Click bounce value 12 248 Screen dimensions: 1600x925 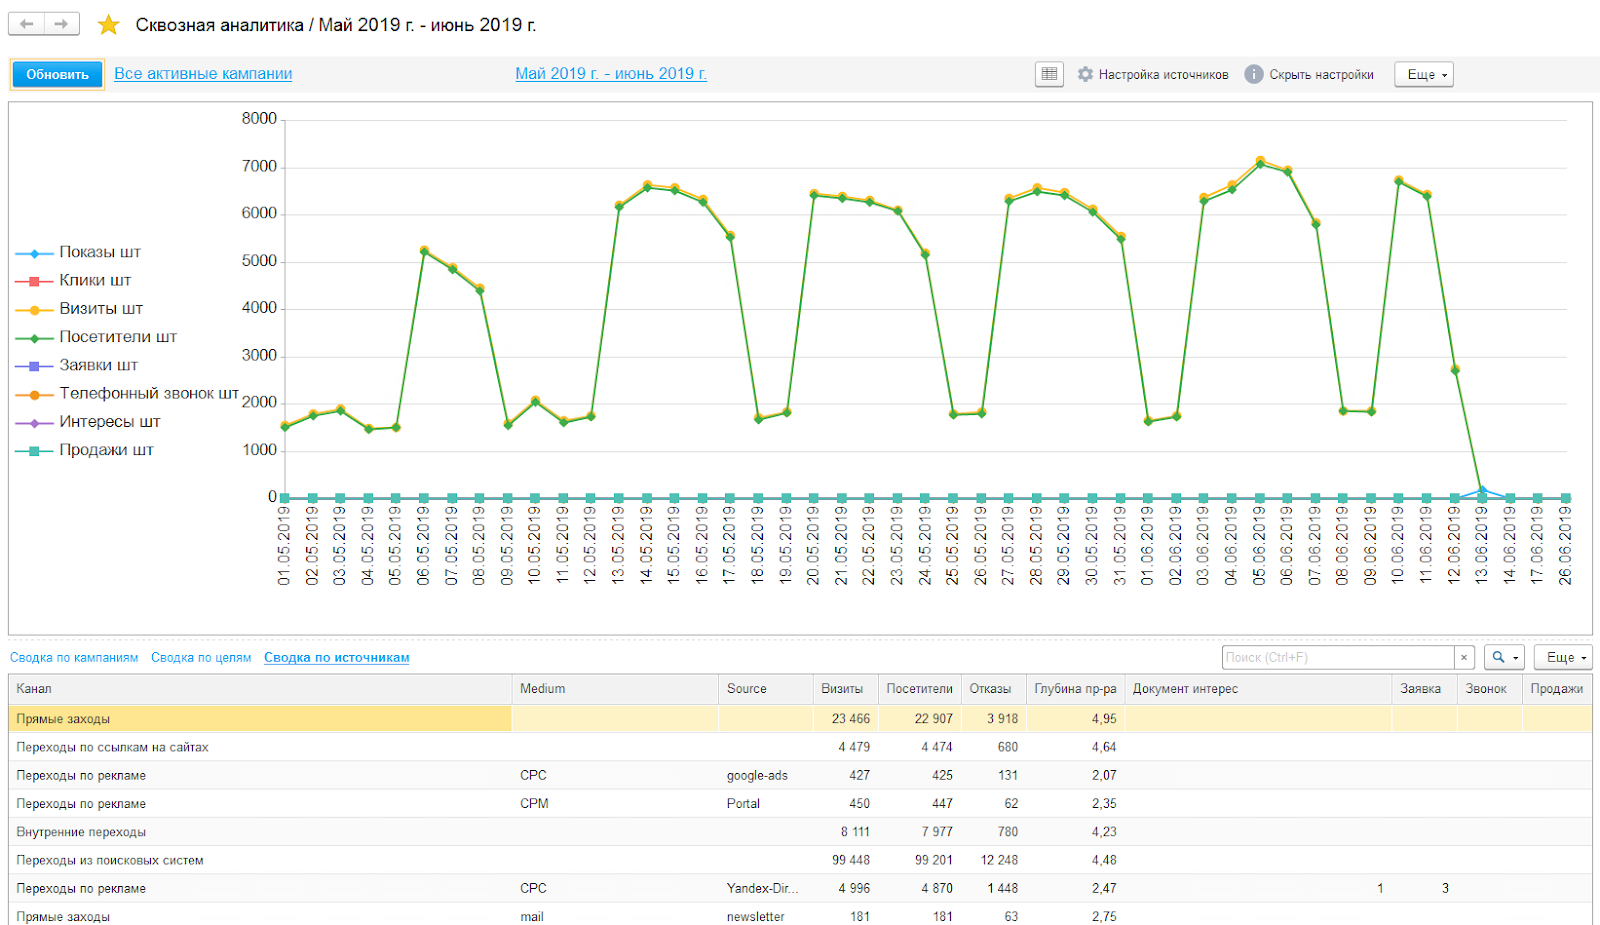click(x=999, y=860)
